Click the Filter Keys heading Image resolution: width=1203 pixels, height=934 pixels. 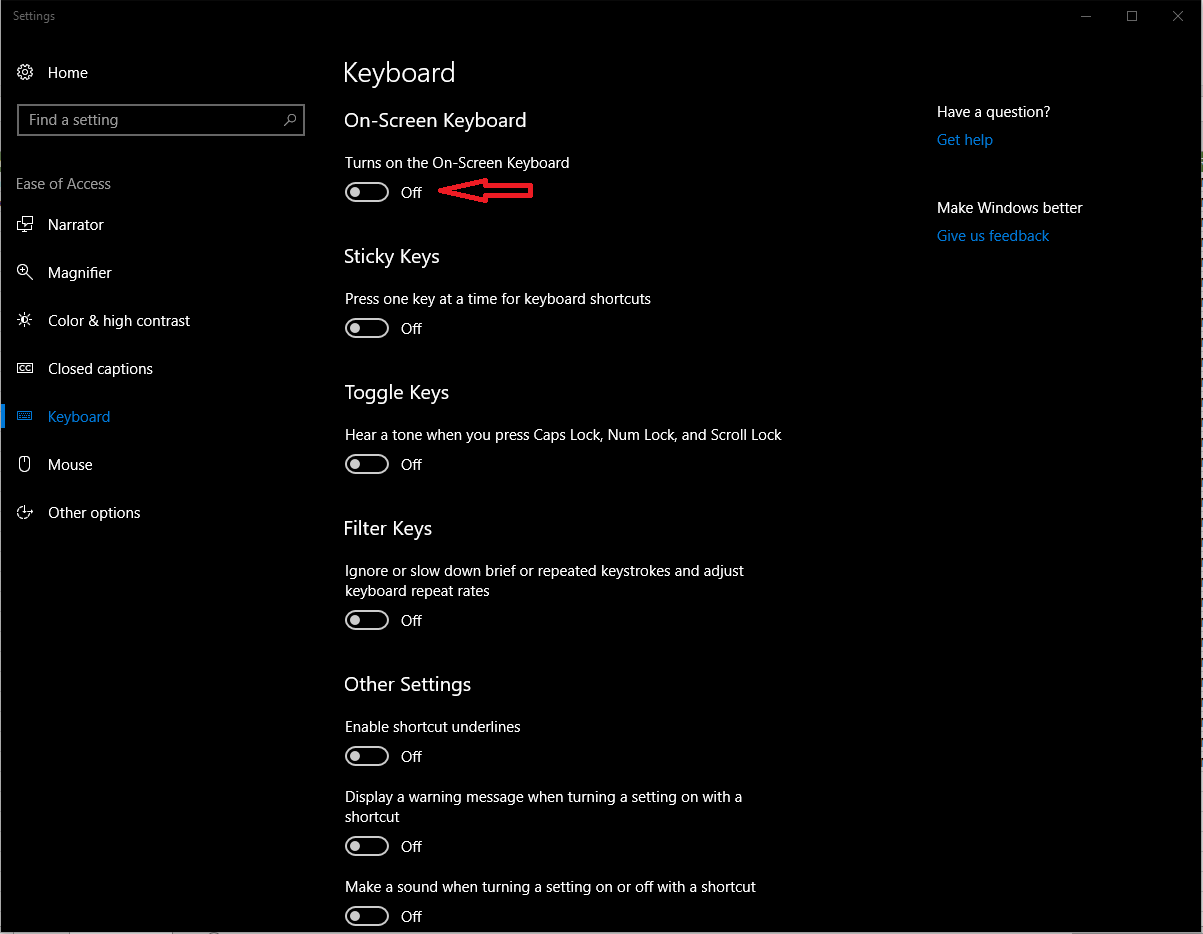point(388,529)
